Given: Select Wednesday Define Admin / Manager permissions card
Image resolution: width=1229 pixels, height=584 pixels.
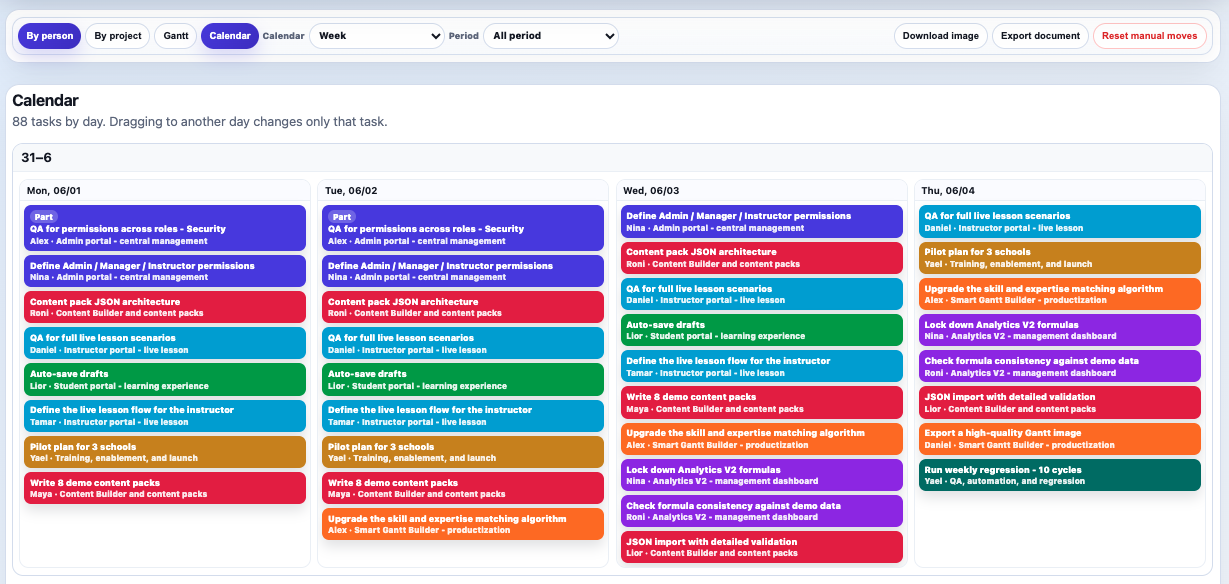Looking at the screenshot, I should tap(761, 221).
